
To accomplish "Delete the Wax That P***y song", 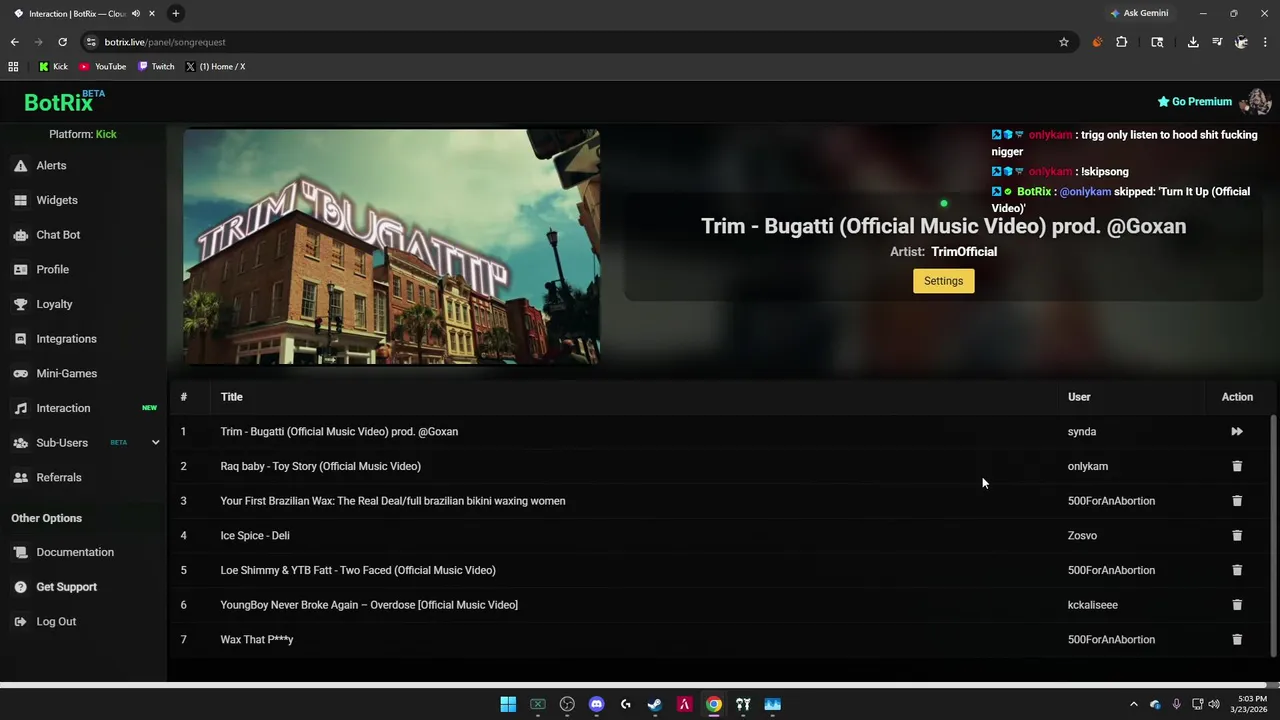I will 1237,640.
